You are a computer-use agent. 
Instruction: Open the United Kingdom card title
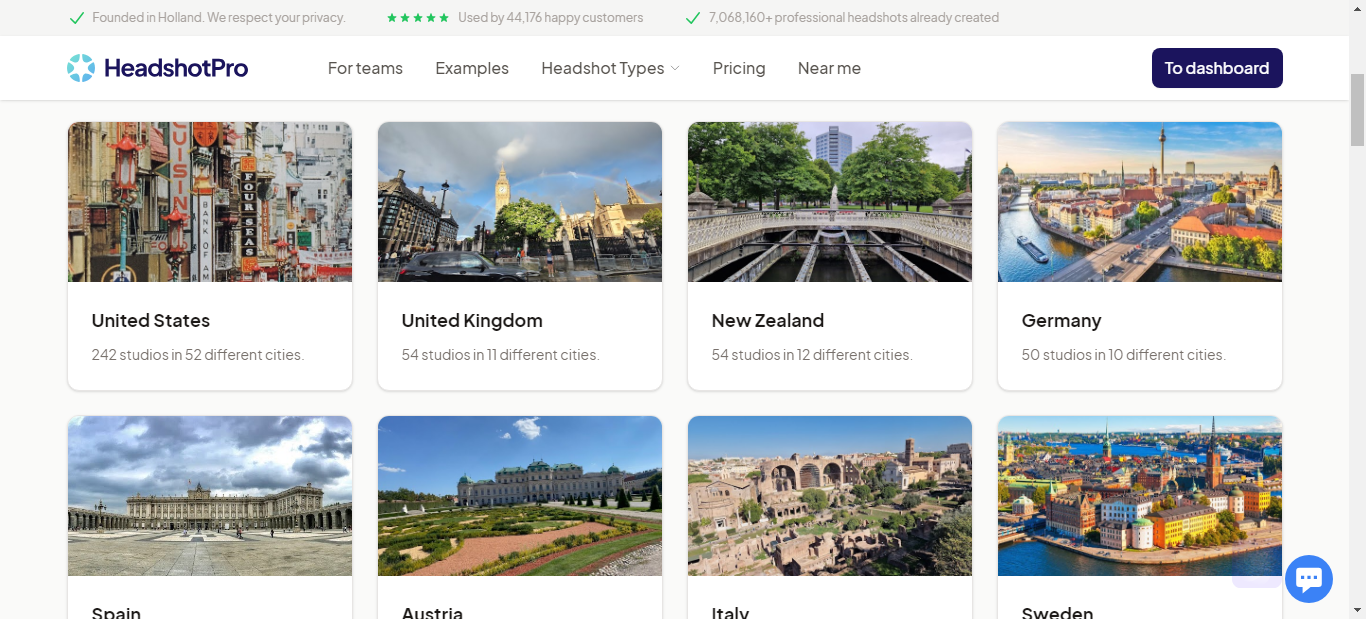pyautogui.click(x=472, y=321)
